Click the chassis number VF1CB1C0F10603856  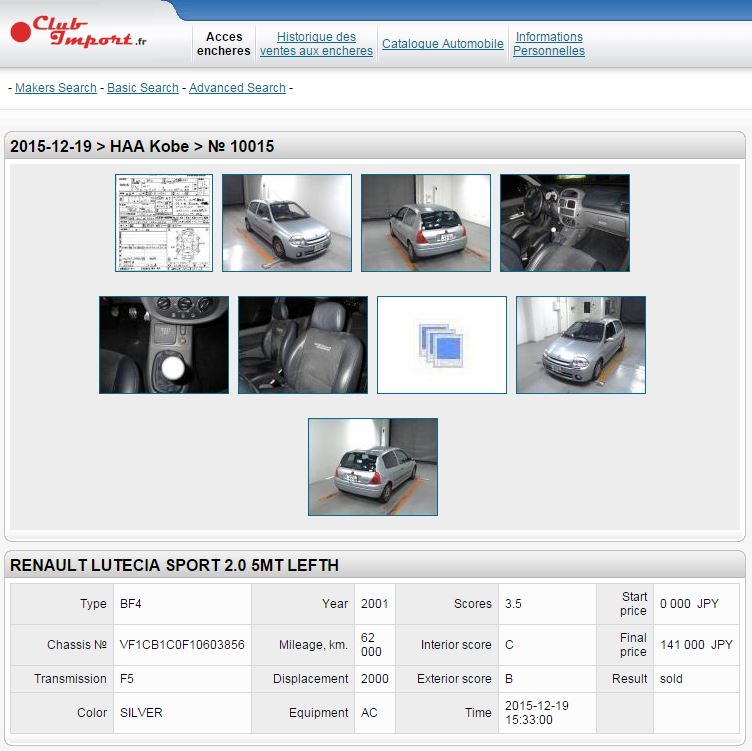pos(182,645)
